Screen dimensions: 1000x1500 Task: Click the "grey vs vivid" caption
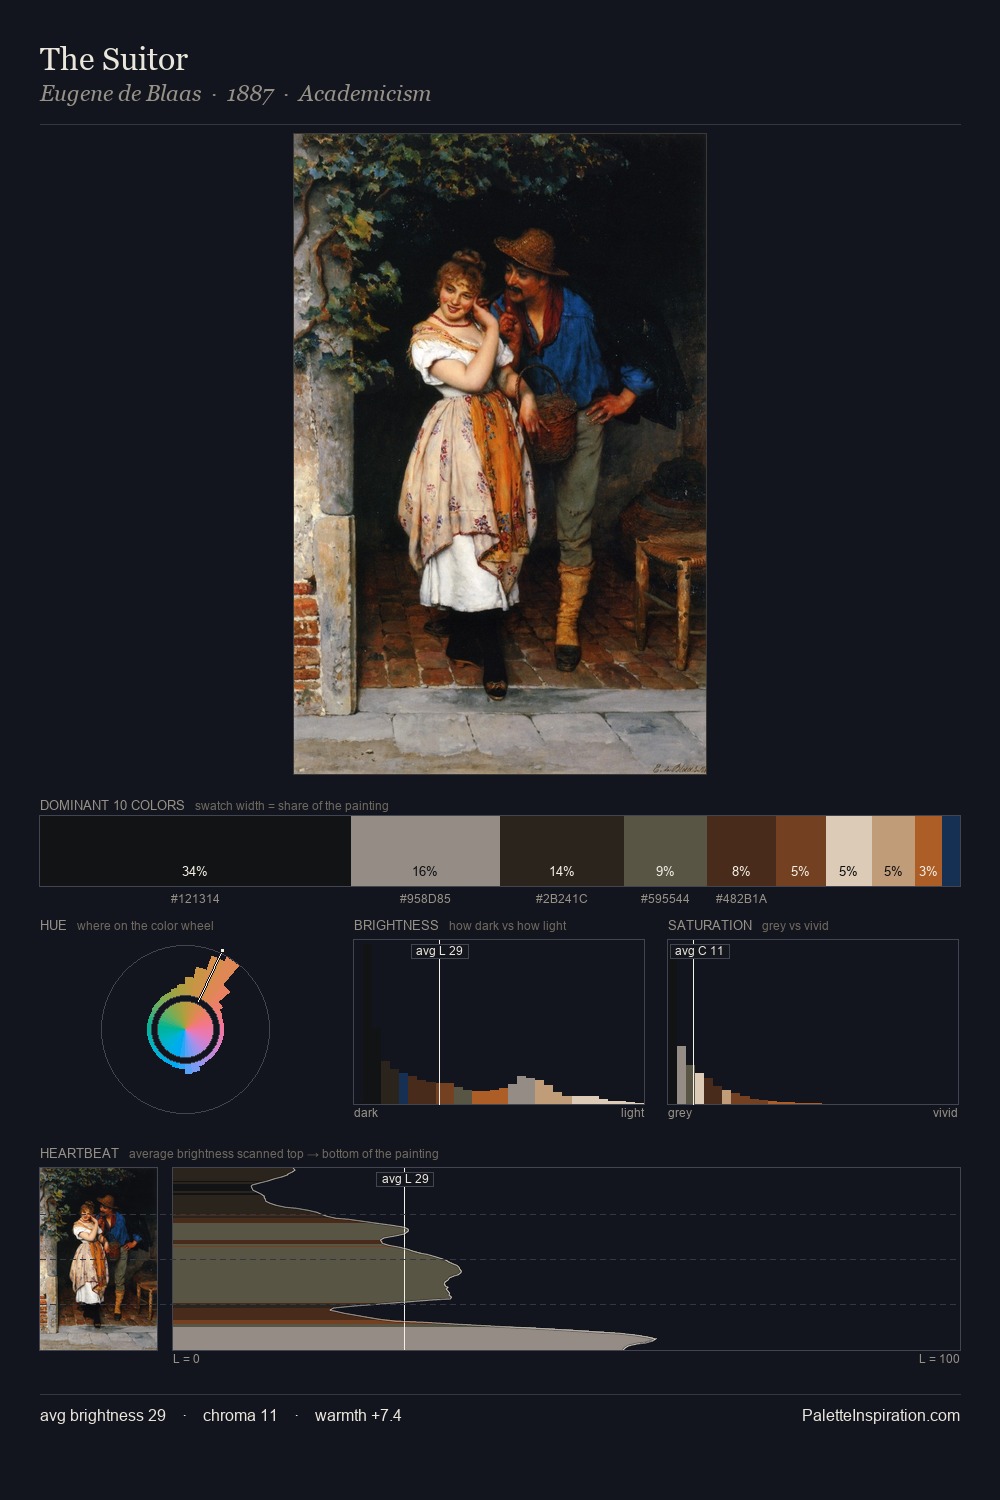click(x=795, y=926)
